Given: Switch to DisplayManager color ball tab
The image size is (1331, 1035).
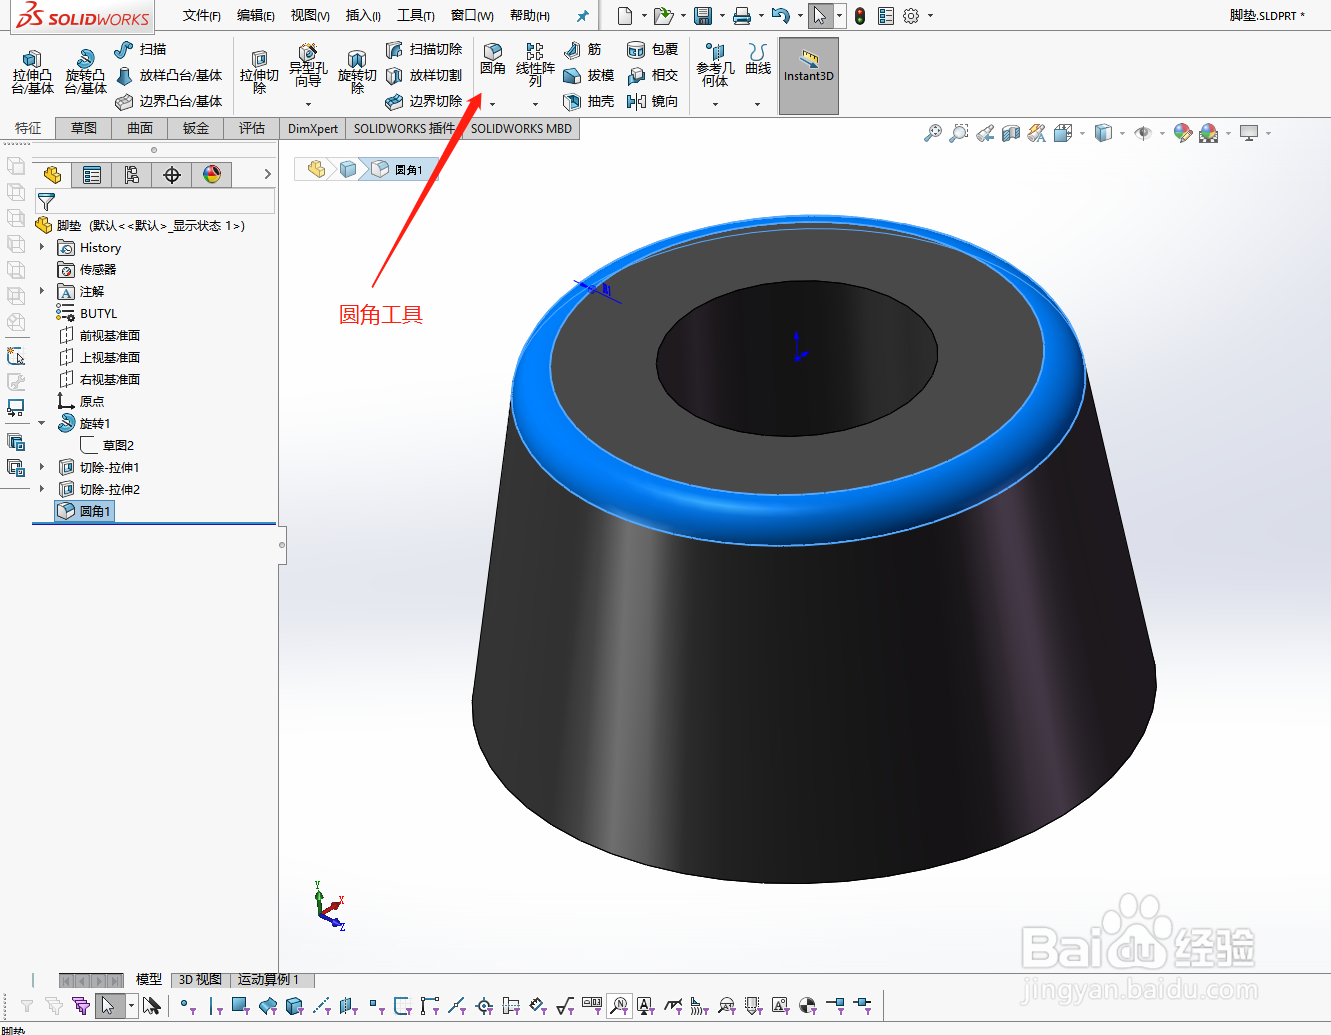Looking at the screenshot, I should pyautogui.click(x=212, y=175).
